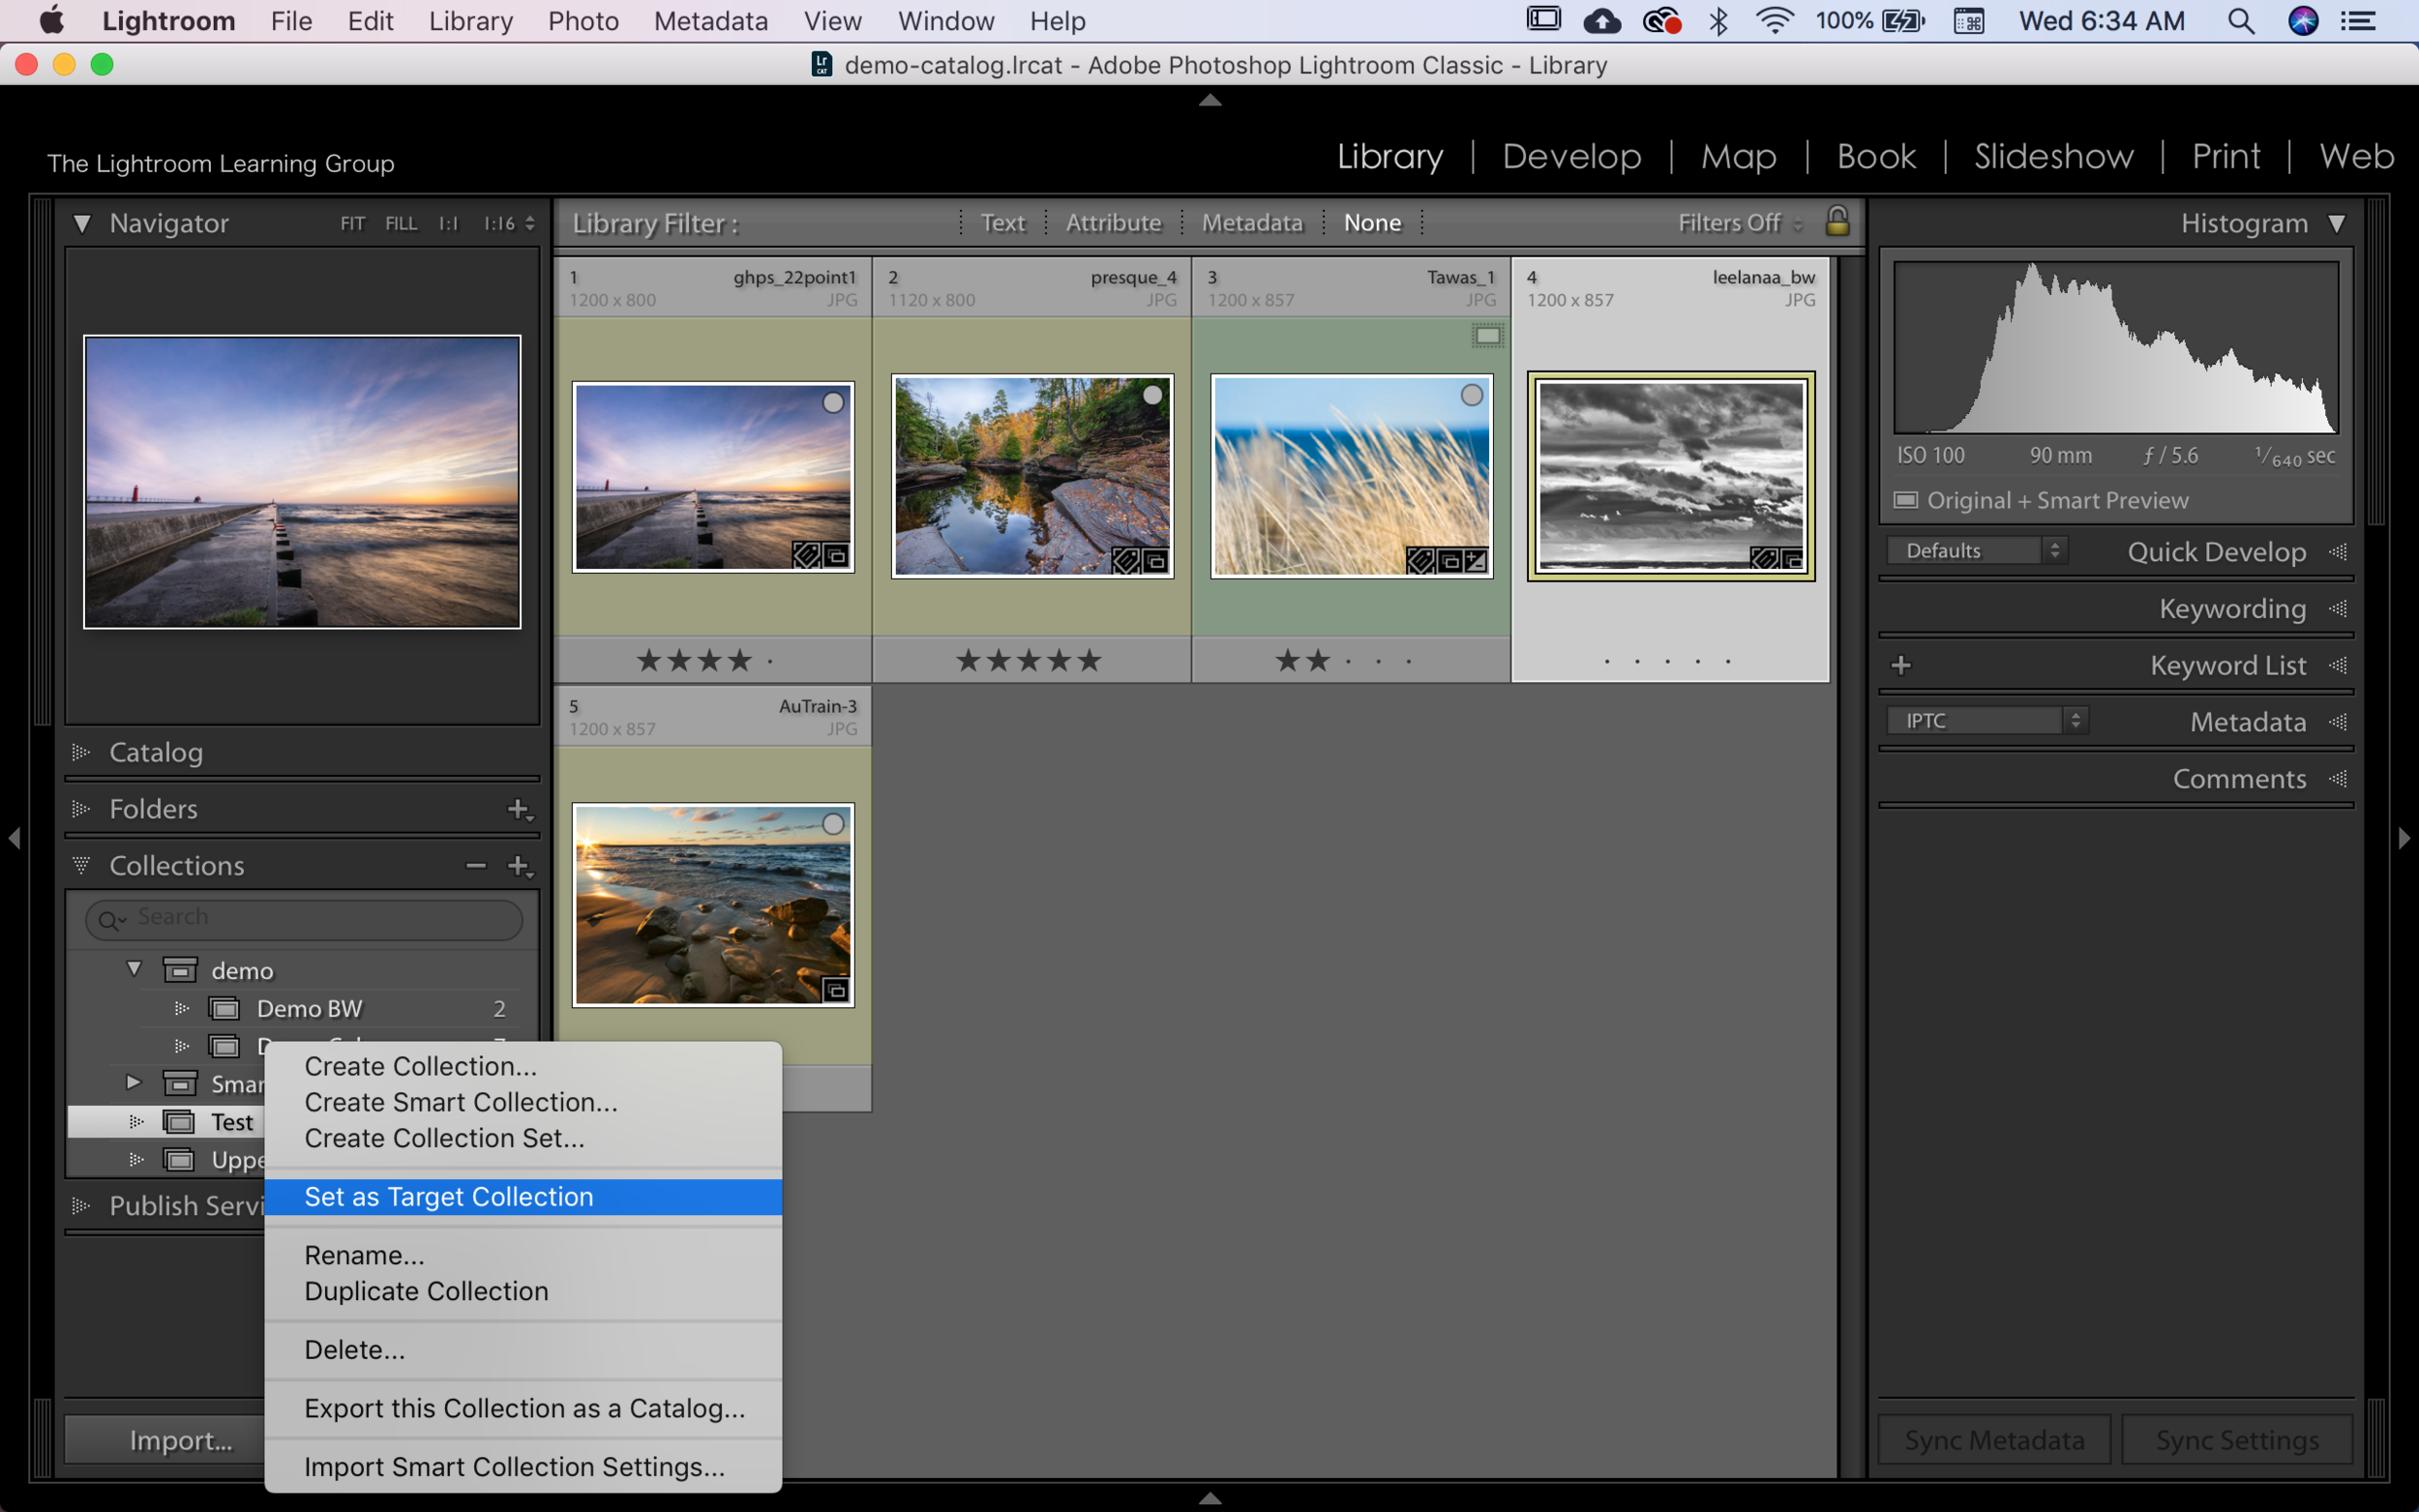Click the Sync Settings button
Viewport: 2419px width, 1512px height.
coord(2237,1440)
